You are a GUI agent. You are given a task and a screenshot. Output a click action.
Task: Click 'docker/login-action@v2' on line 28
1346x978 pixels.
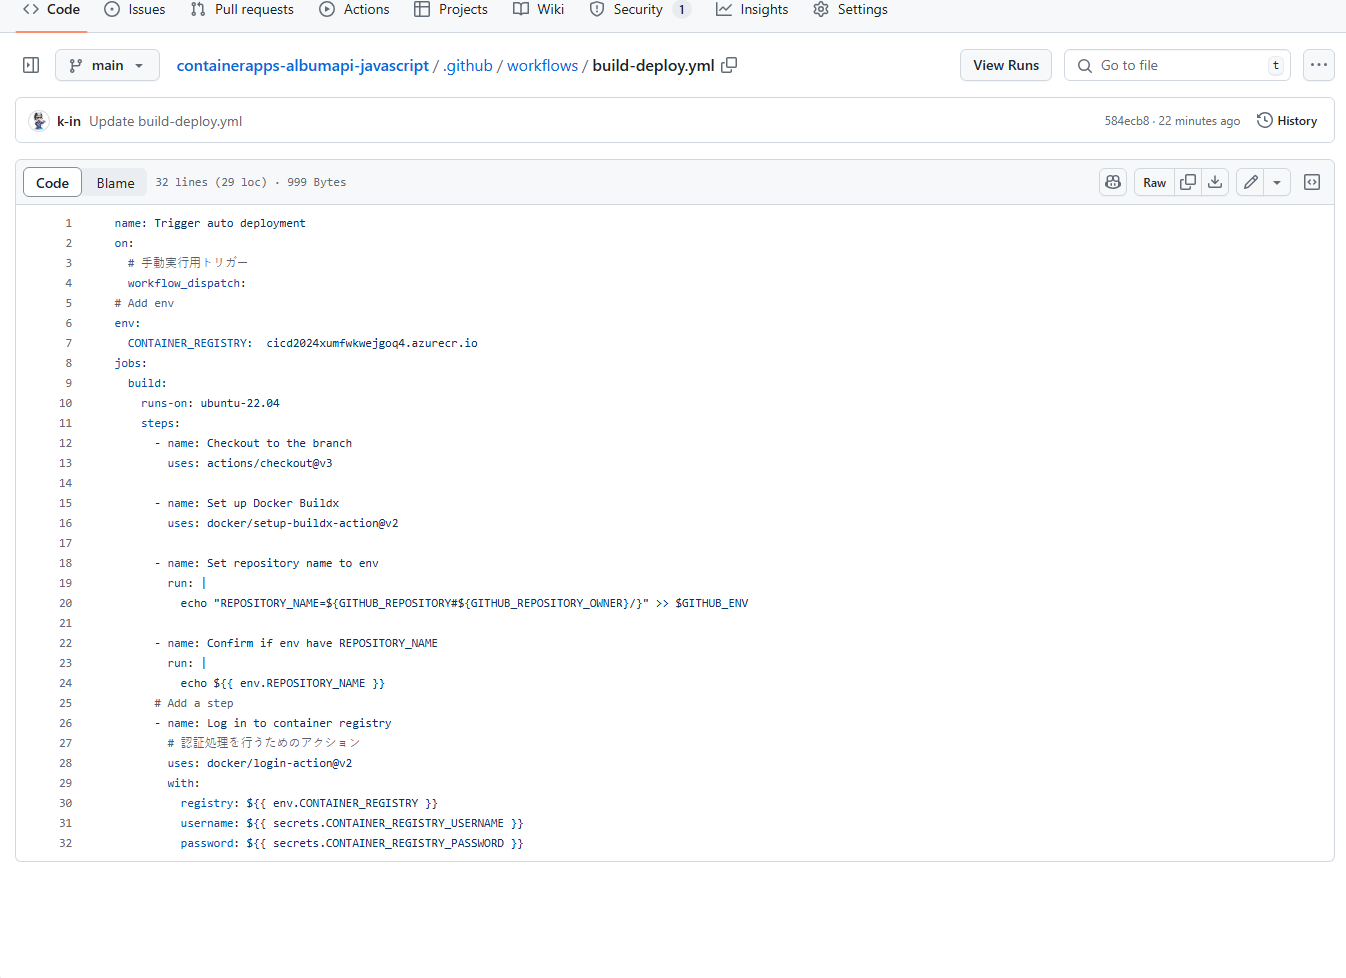tap(280, 763)
